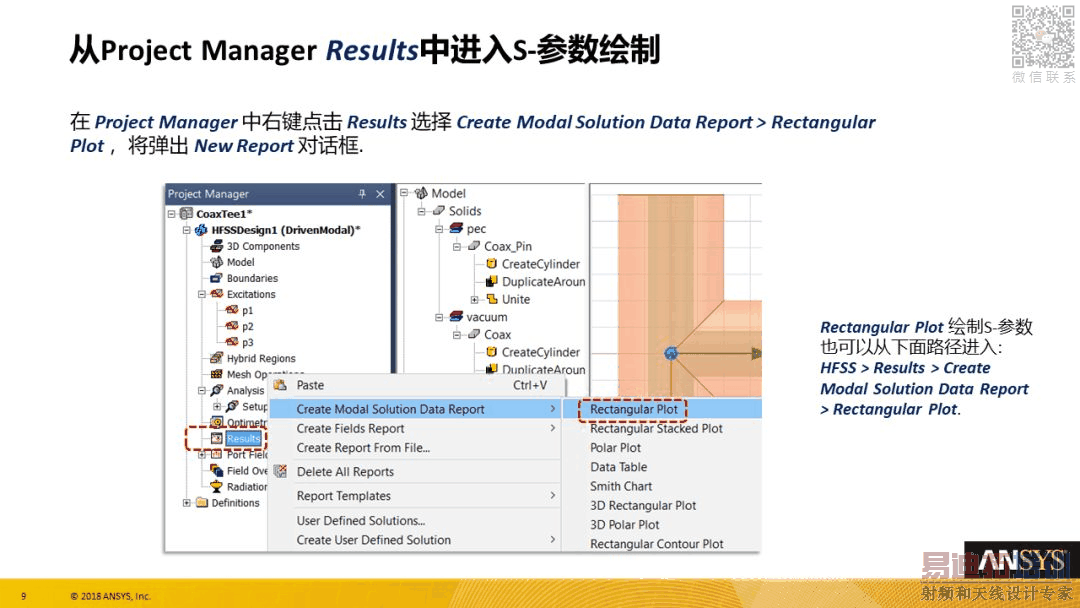Click the Definitions folder icon
This screenshot has width=1080, height=608.
[x=201, y=503]
